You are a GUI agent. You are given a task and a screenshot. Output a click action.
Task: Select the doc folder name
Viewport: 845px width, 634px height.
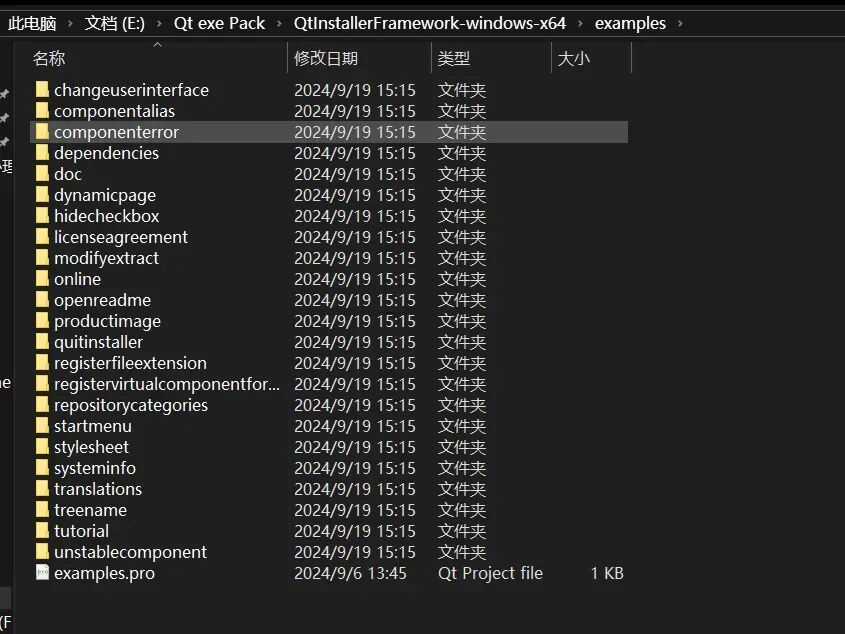point(68,174)
